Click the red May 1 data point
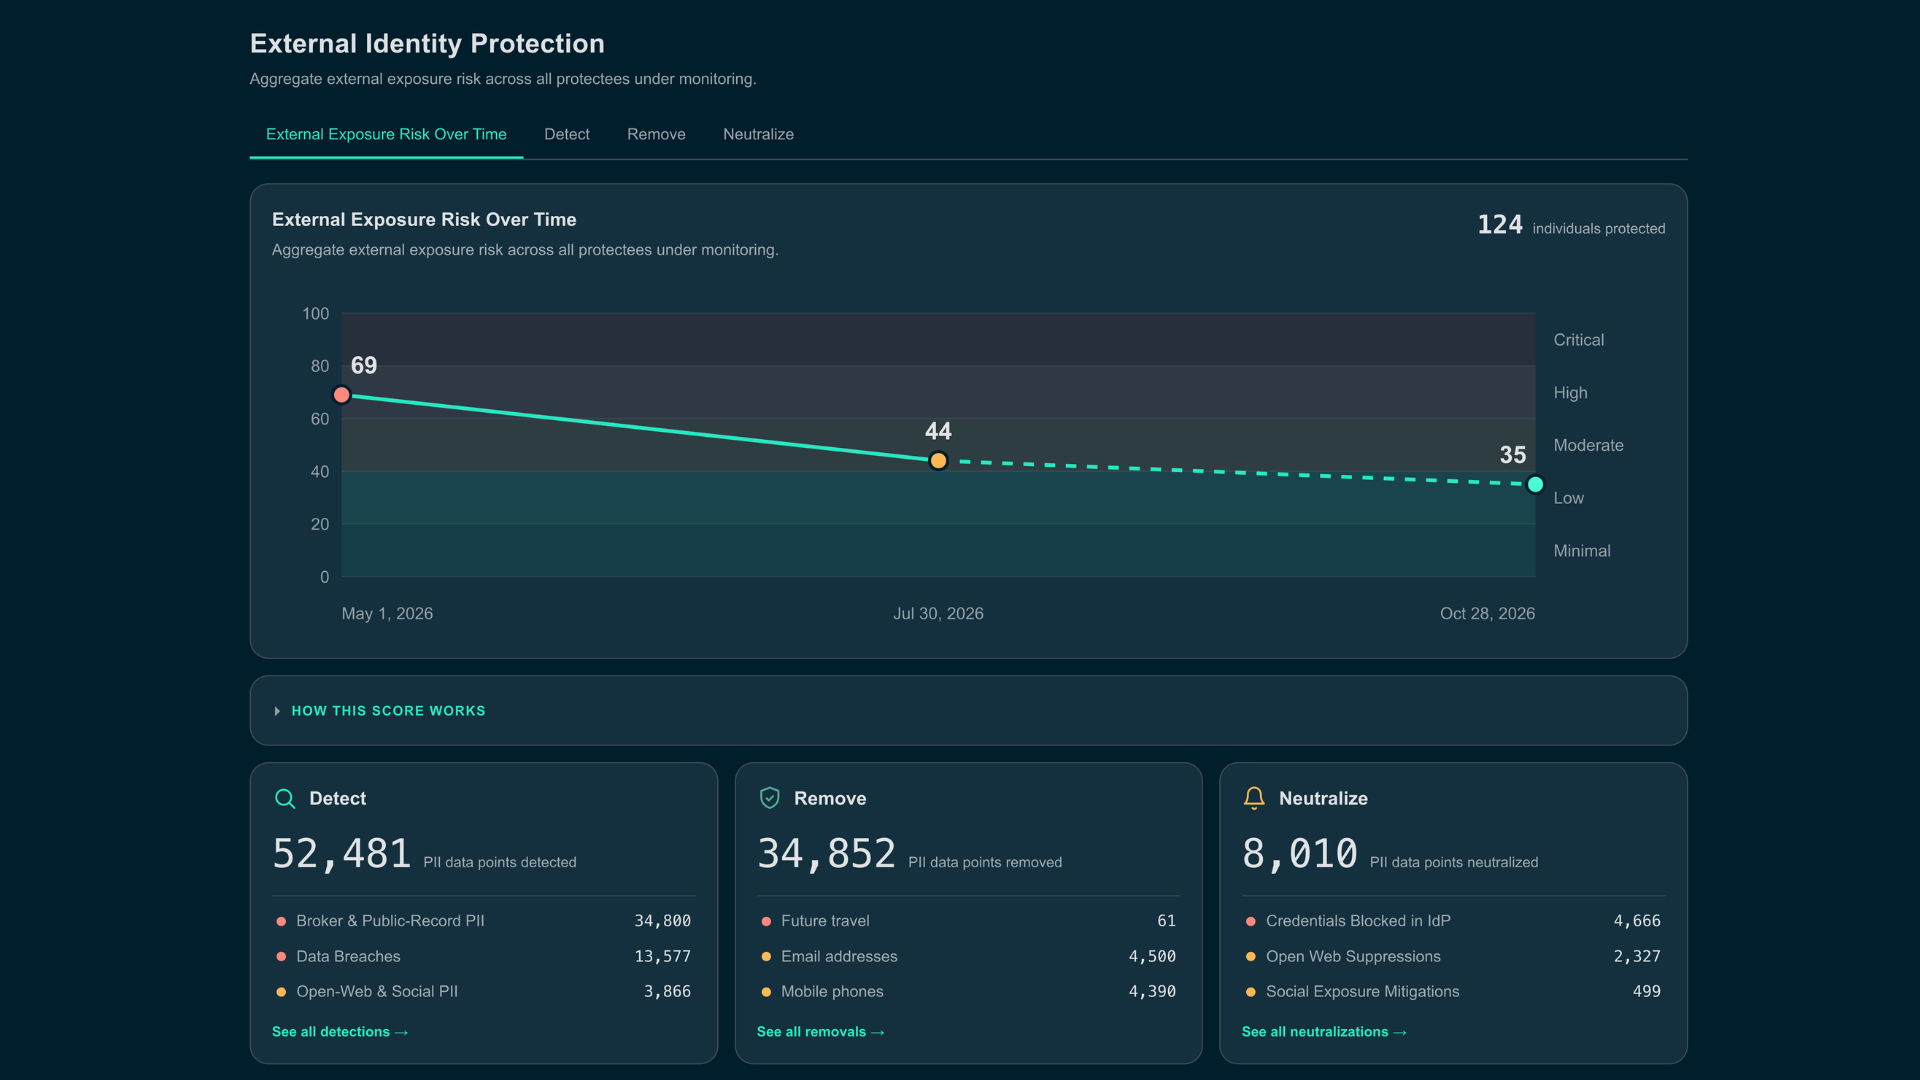This screenshot has height=1080, width=1920. tap(342, 395)
